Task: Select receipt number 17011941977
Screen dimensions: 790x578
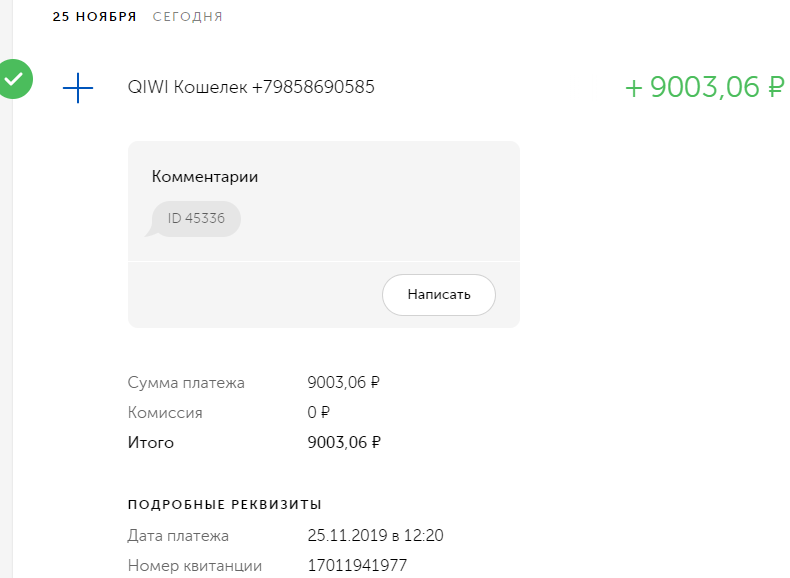Action: click(357, 566)
